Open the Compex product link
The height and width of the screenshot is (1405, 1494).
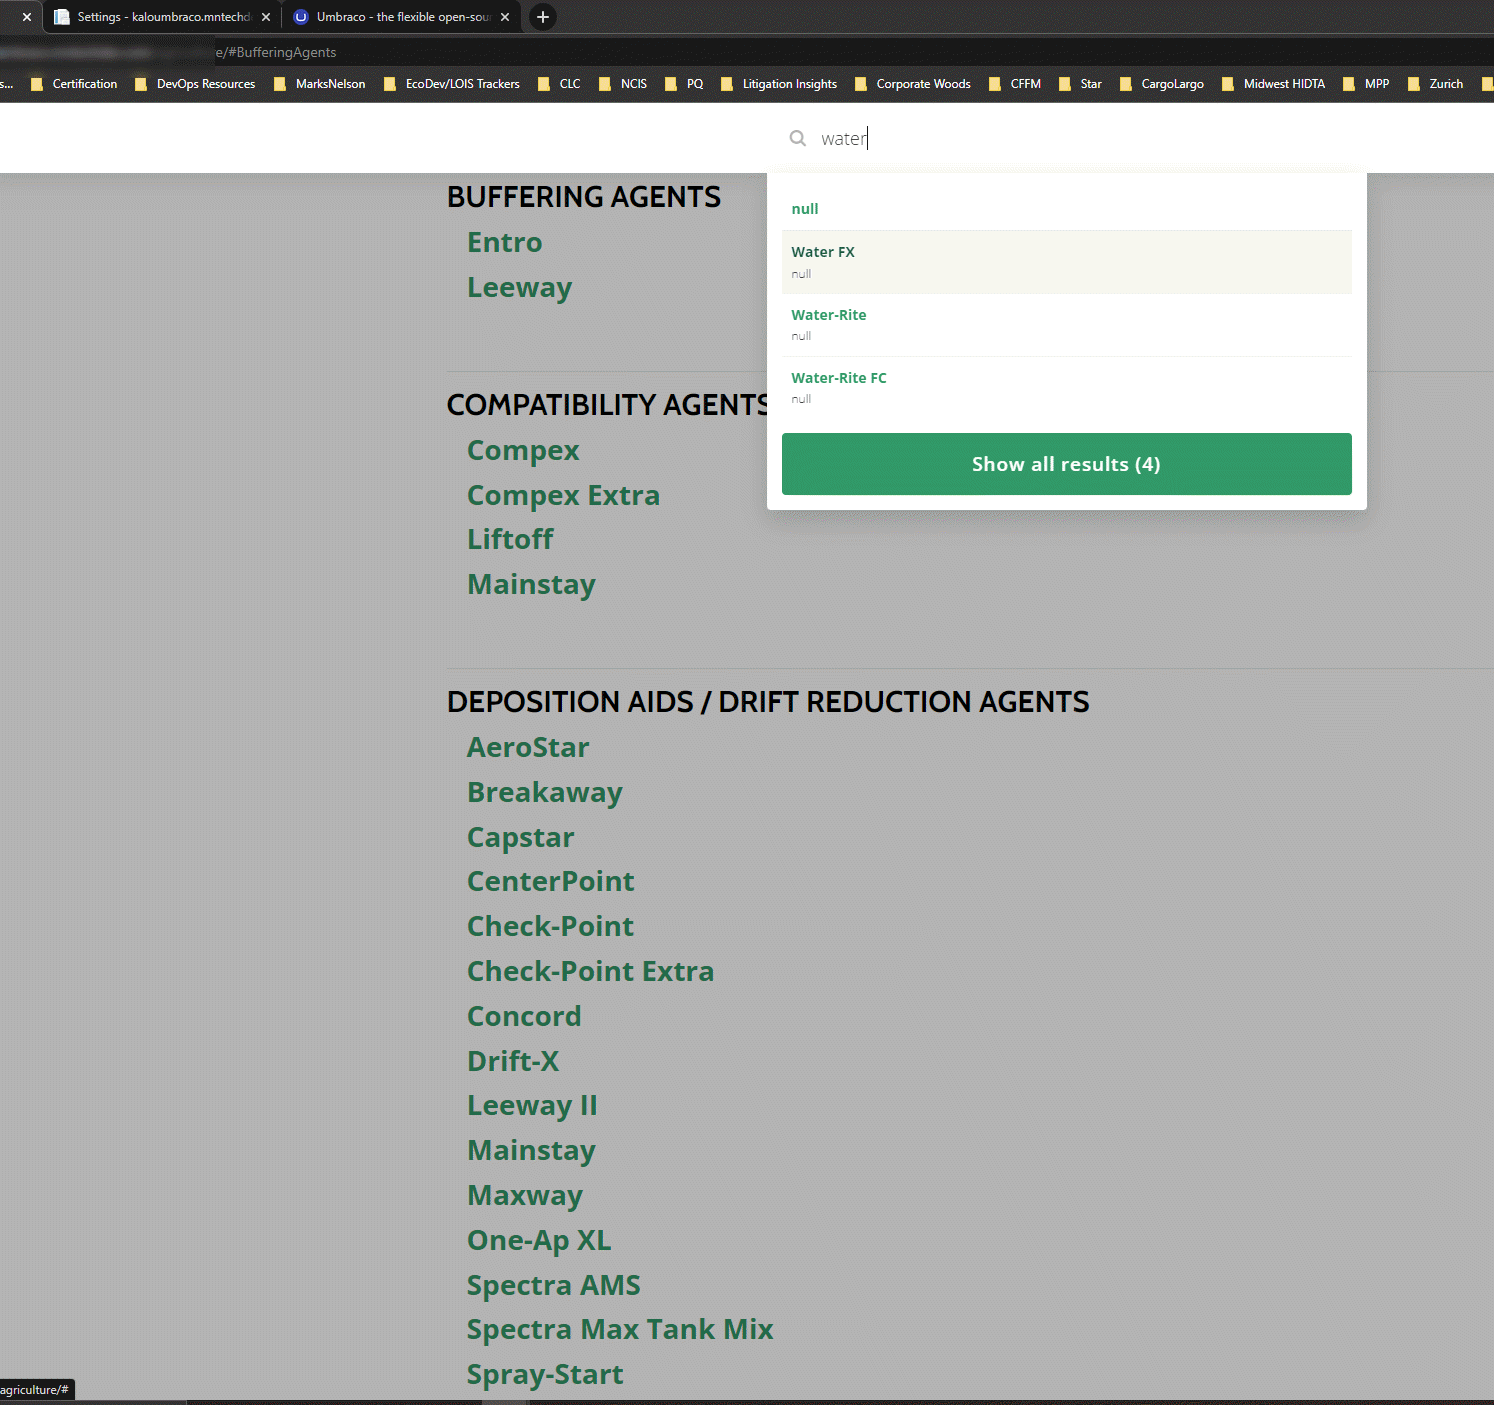point(523,451)
